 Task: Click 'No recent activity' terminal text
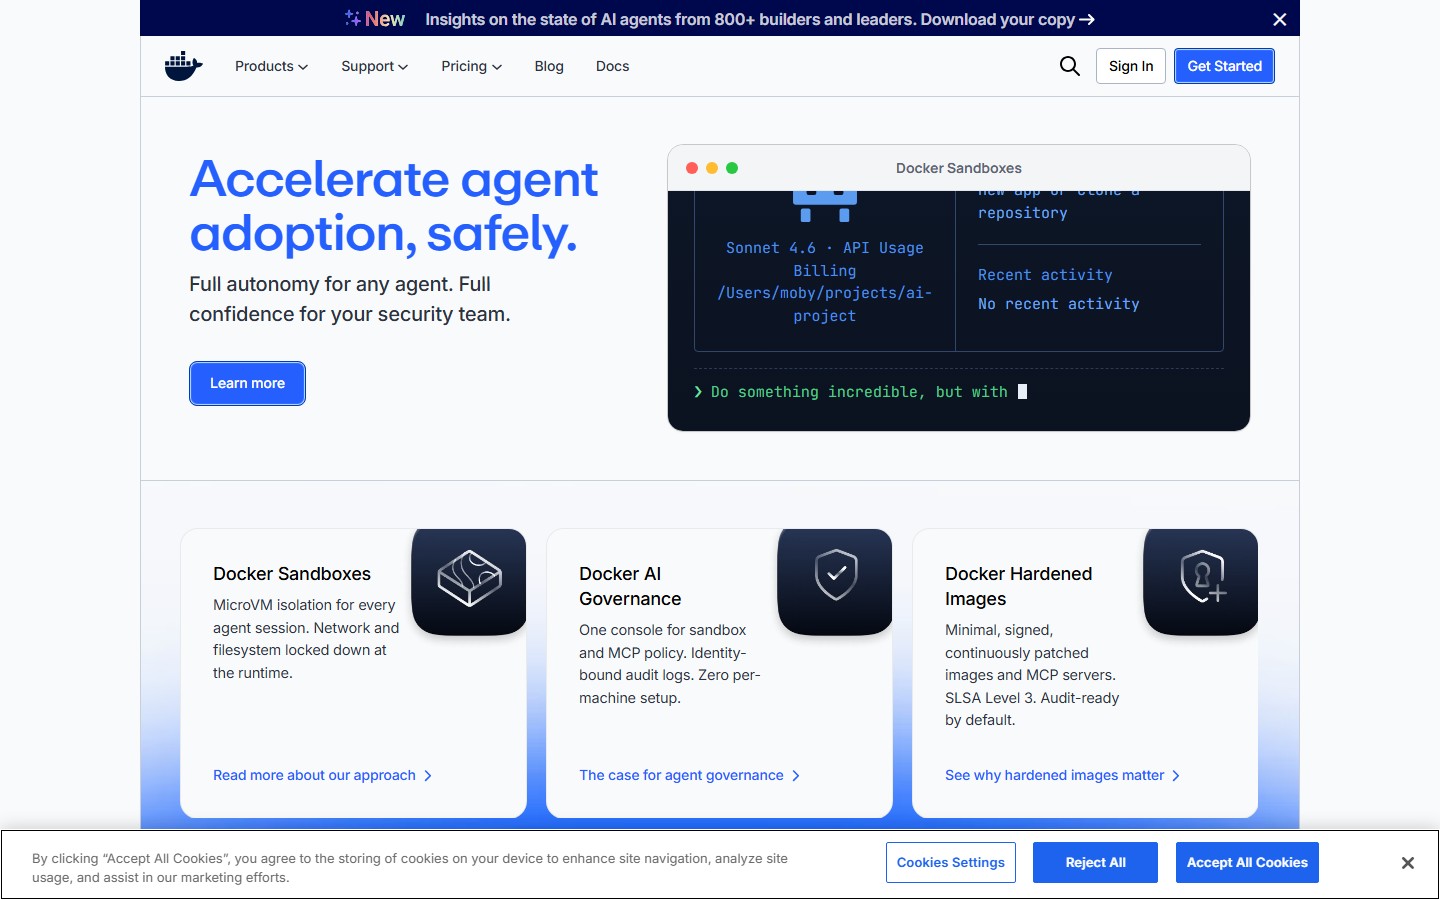(1059, 304)
